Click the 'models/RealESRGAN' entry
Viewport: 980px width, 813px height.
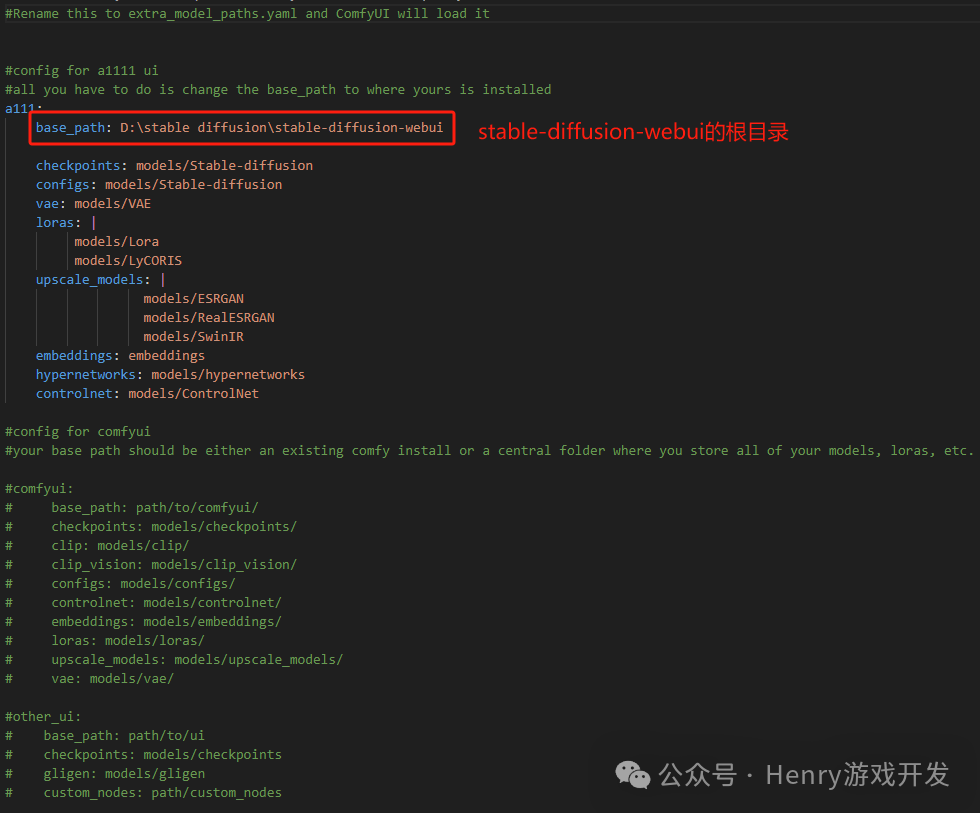click(x=209, y=317)
